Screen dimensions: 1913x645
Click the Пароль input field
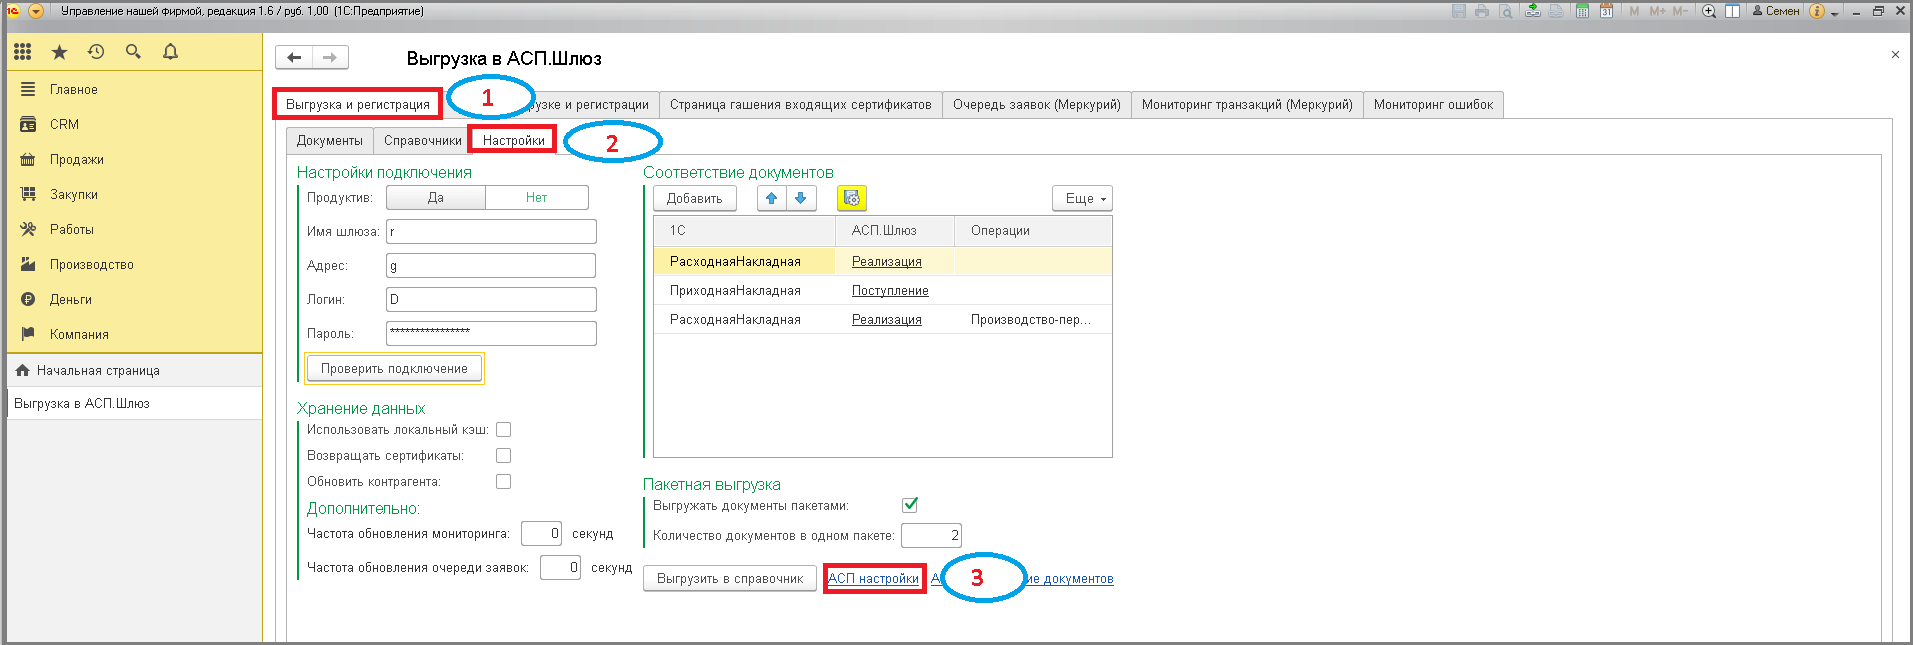click(491, 333)
